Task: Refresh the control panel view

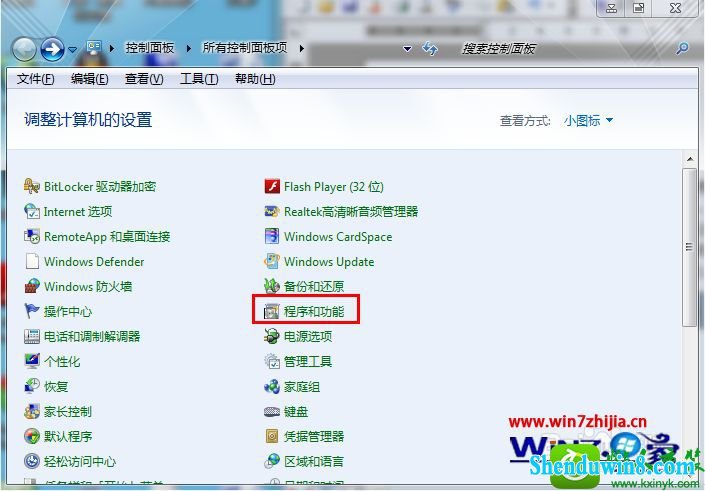Action: pyautogui.click(x=430, y=48)
